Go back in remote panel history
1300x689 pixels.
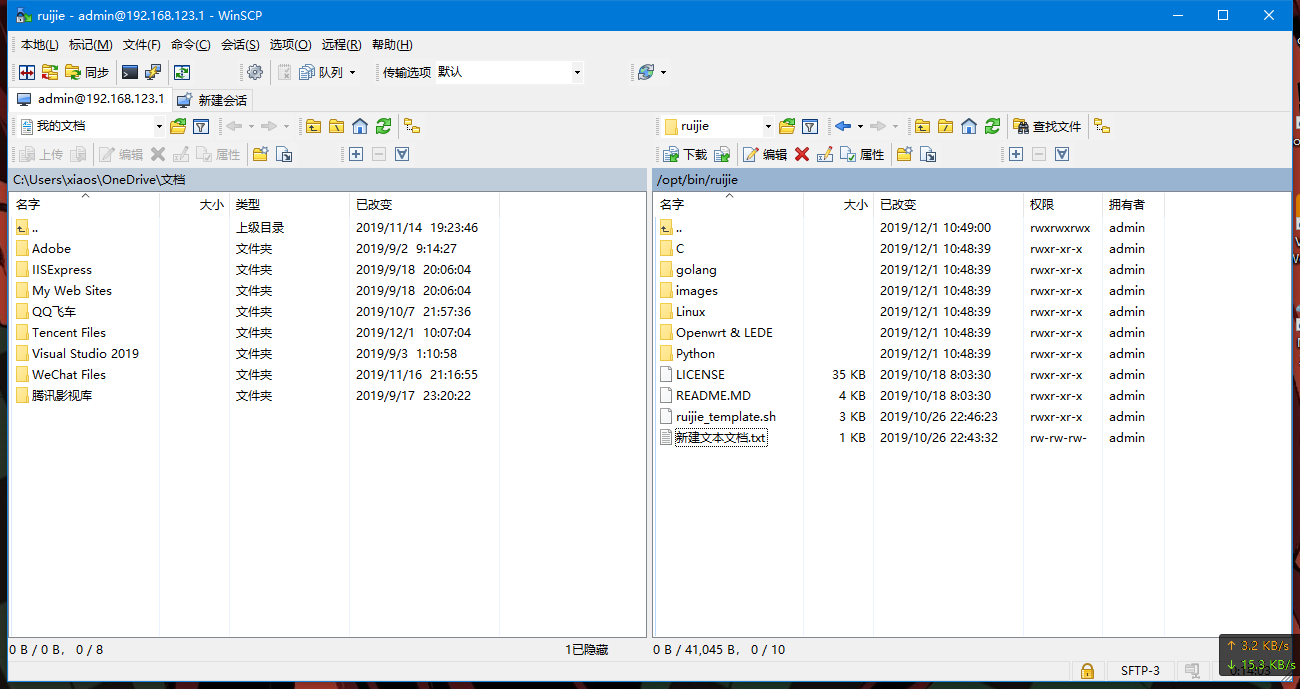click(843, 126)
